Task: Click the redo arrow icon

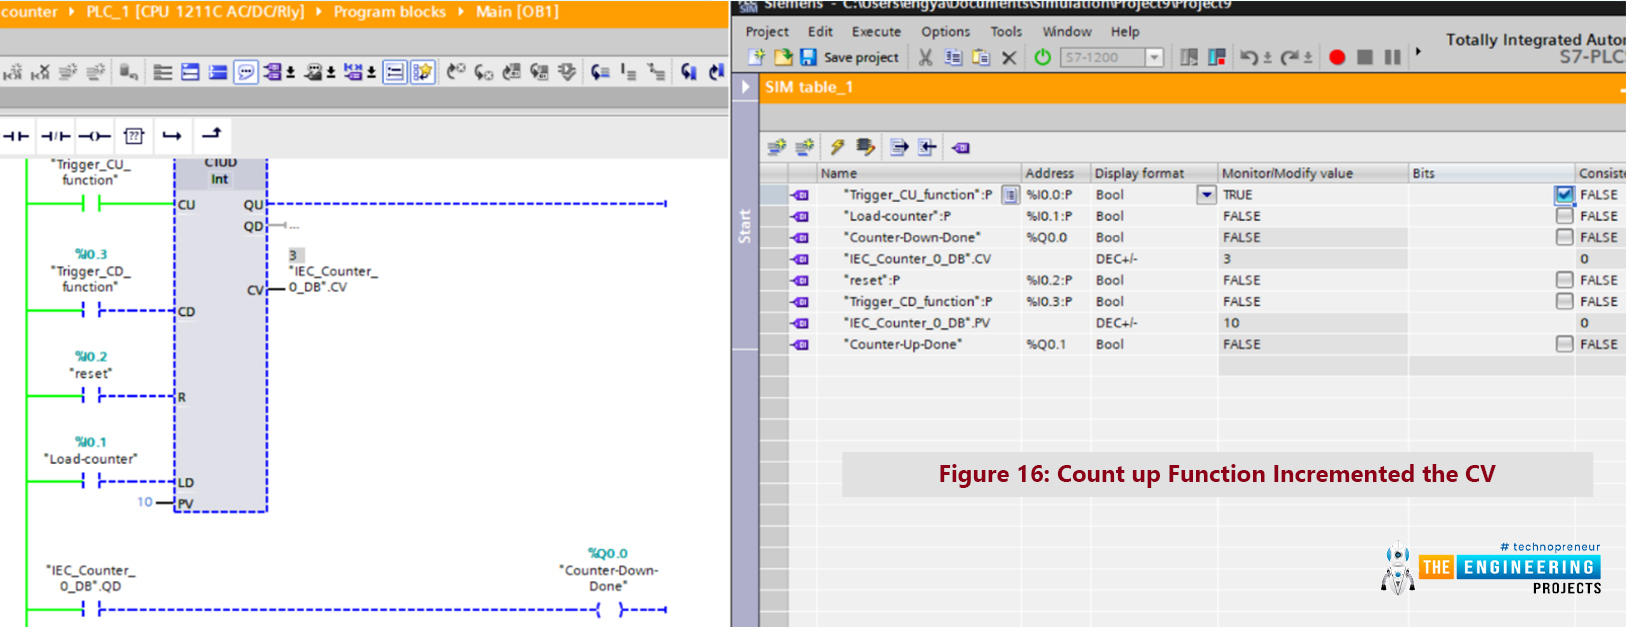Action: (1289, 57)
